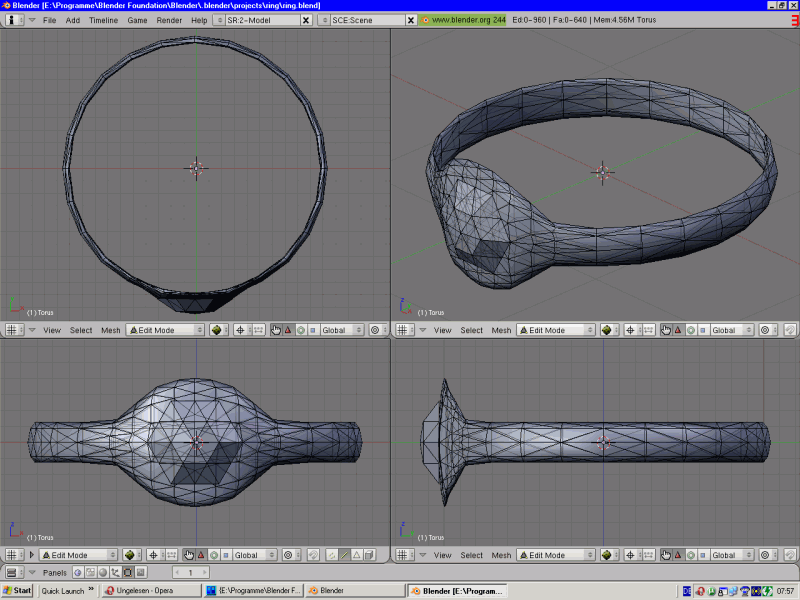Viewport: 800px width, 600px height.
Task: Click the Object context icon in Panels header
Action: pos(115,573)
